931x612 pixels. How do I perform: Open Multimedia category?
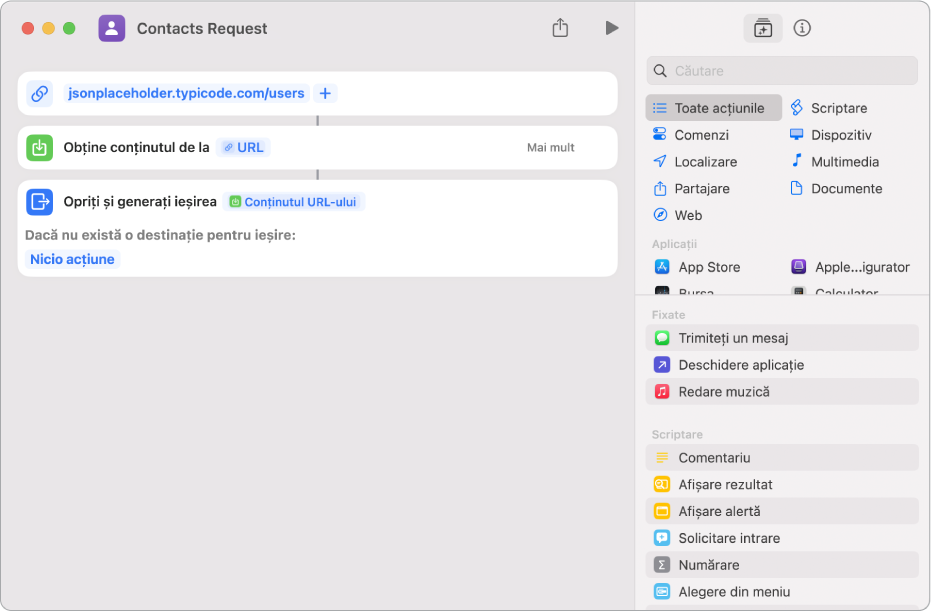click(x=835, y=161)
